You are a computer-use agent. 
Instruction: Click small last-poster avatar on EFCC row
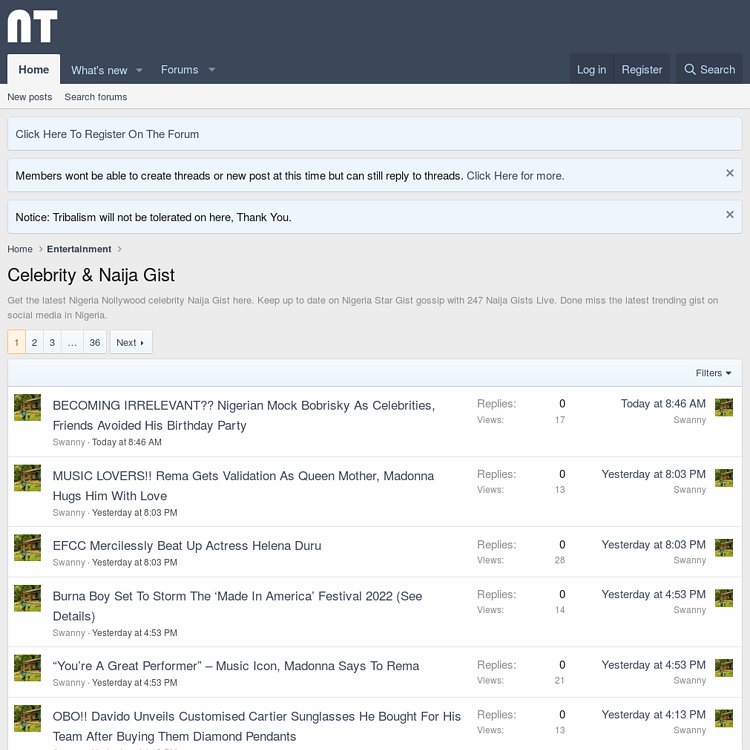(724, 548)
